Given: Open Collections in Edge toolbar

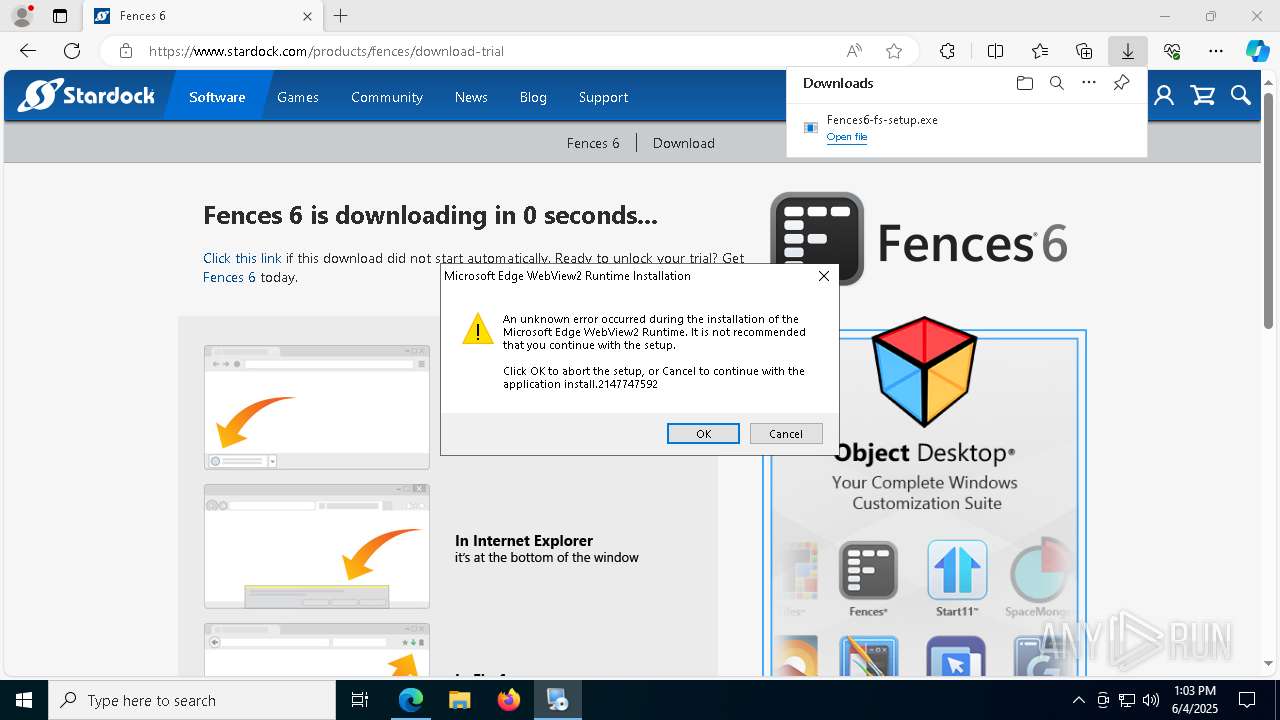Looking at the screenshot, I should (x=1084, y=51).
